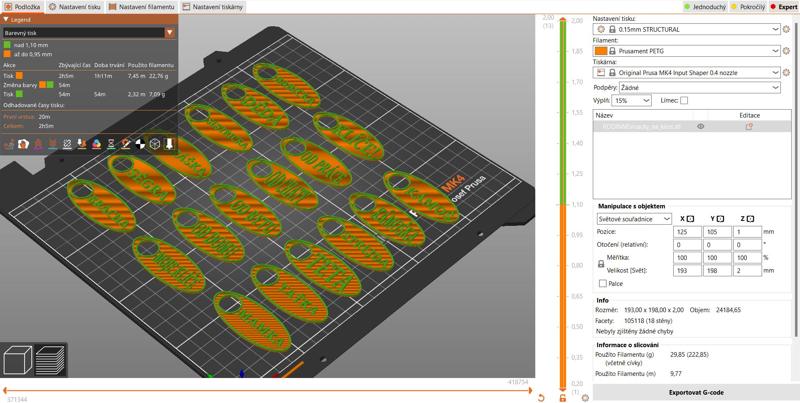800x403 pixels.
Task: Toggle Custom G-codes icon in legend toolbar
Action: pos(126,145)
